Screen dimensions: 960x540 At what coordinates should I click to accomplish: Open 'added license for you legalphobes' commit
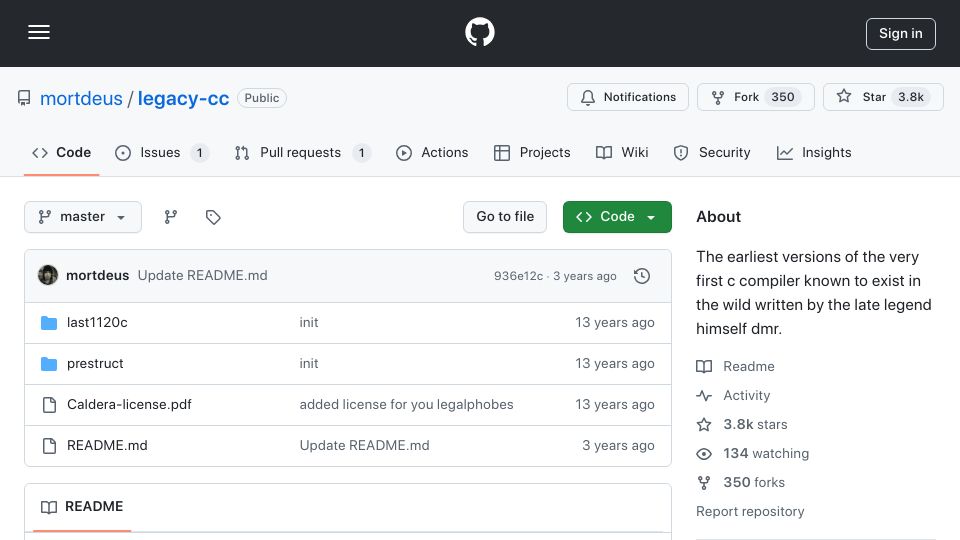[x=407, y=405]
